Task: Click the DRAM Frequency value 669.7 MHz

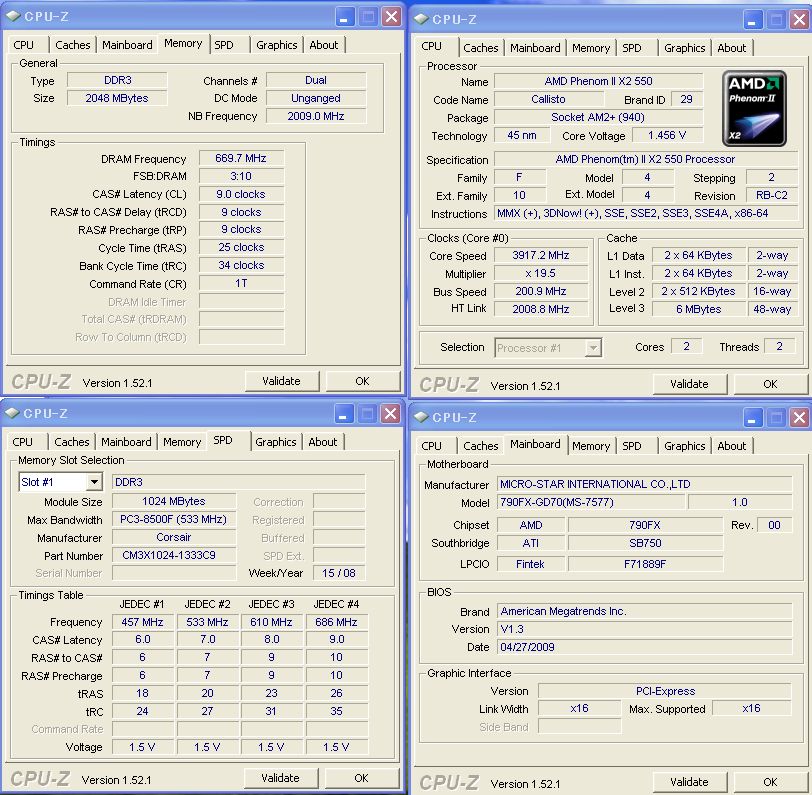Action: tap(241, 158)
